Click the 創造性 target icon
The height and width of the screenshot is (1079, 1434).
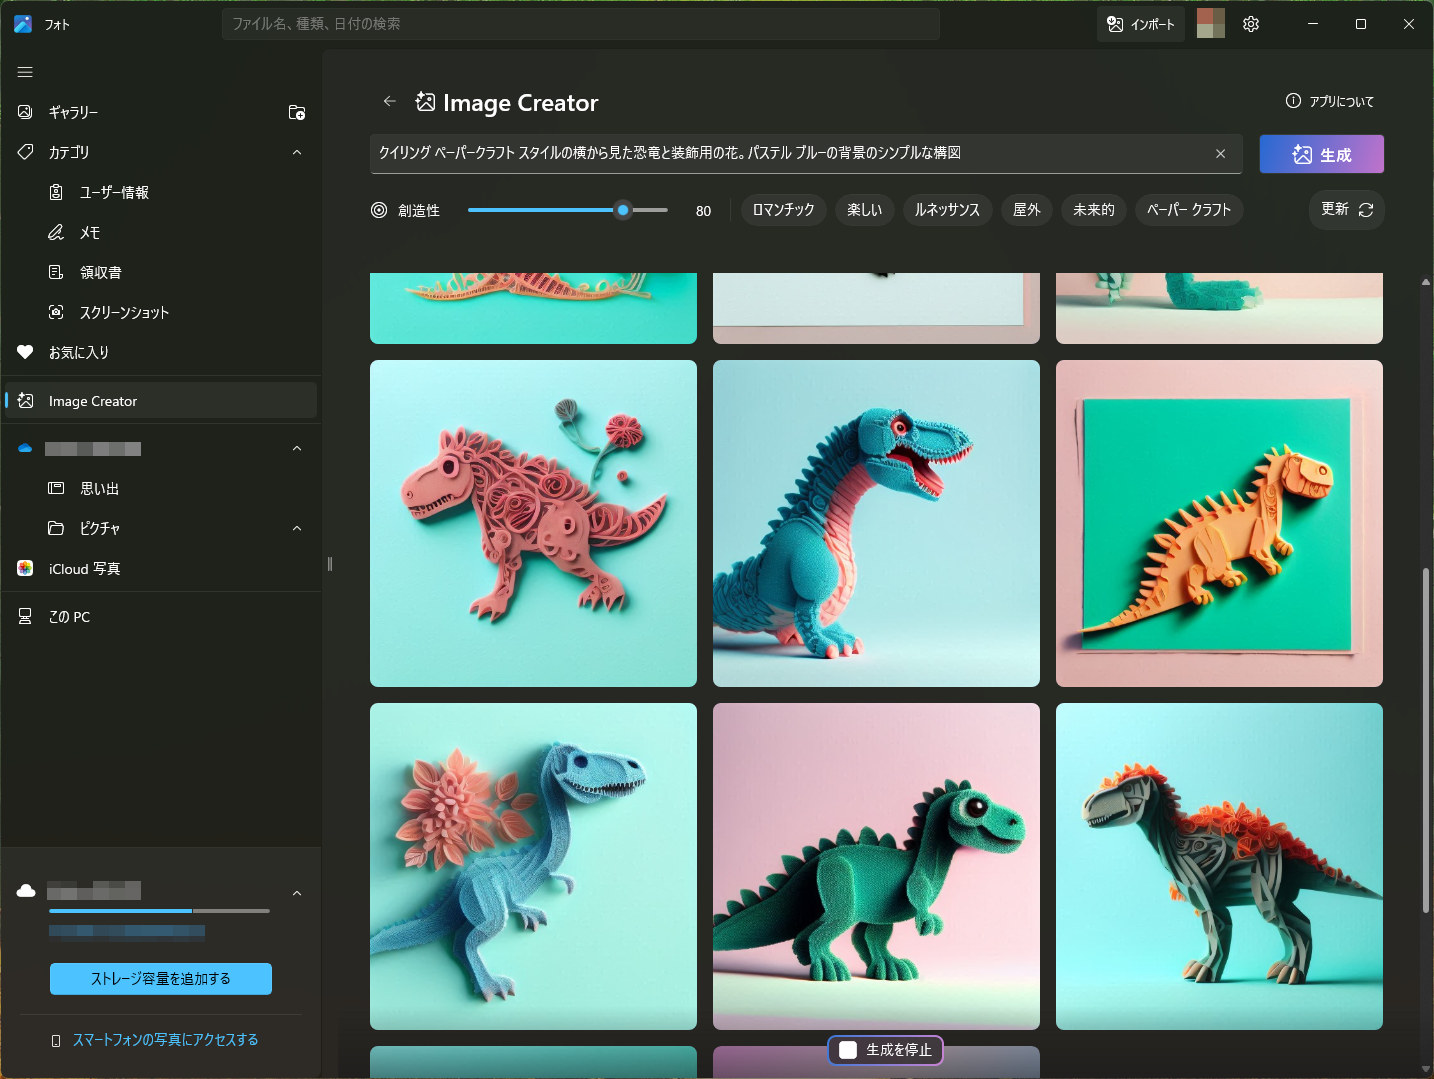click(379, 210)
